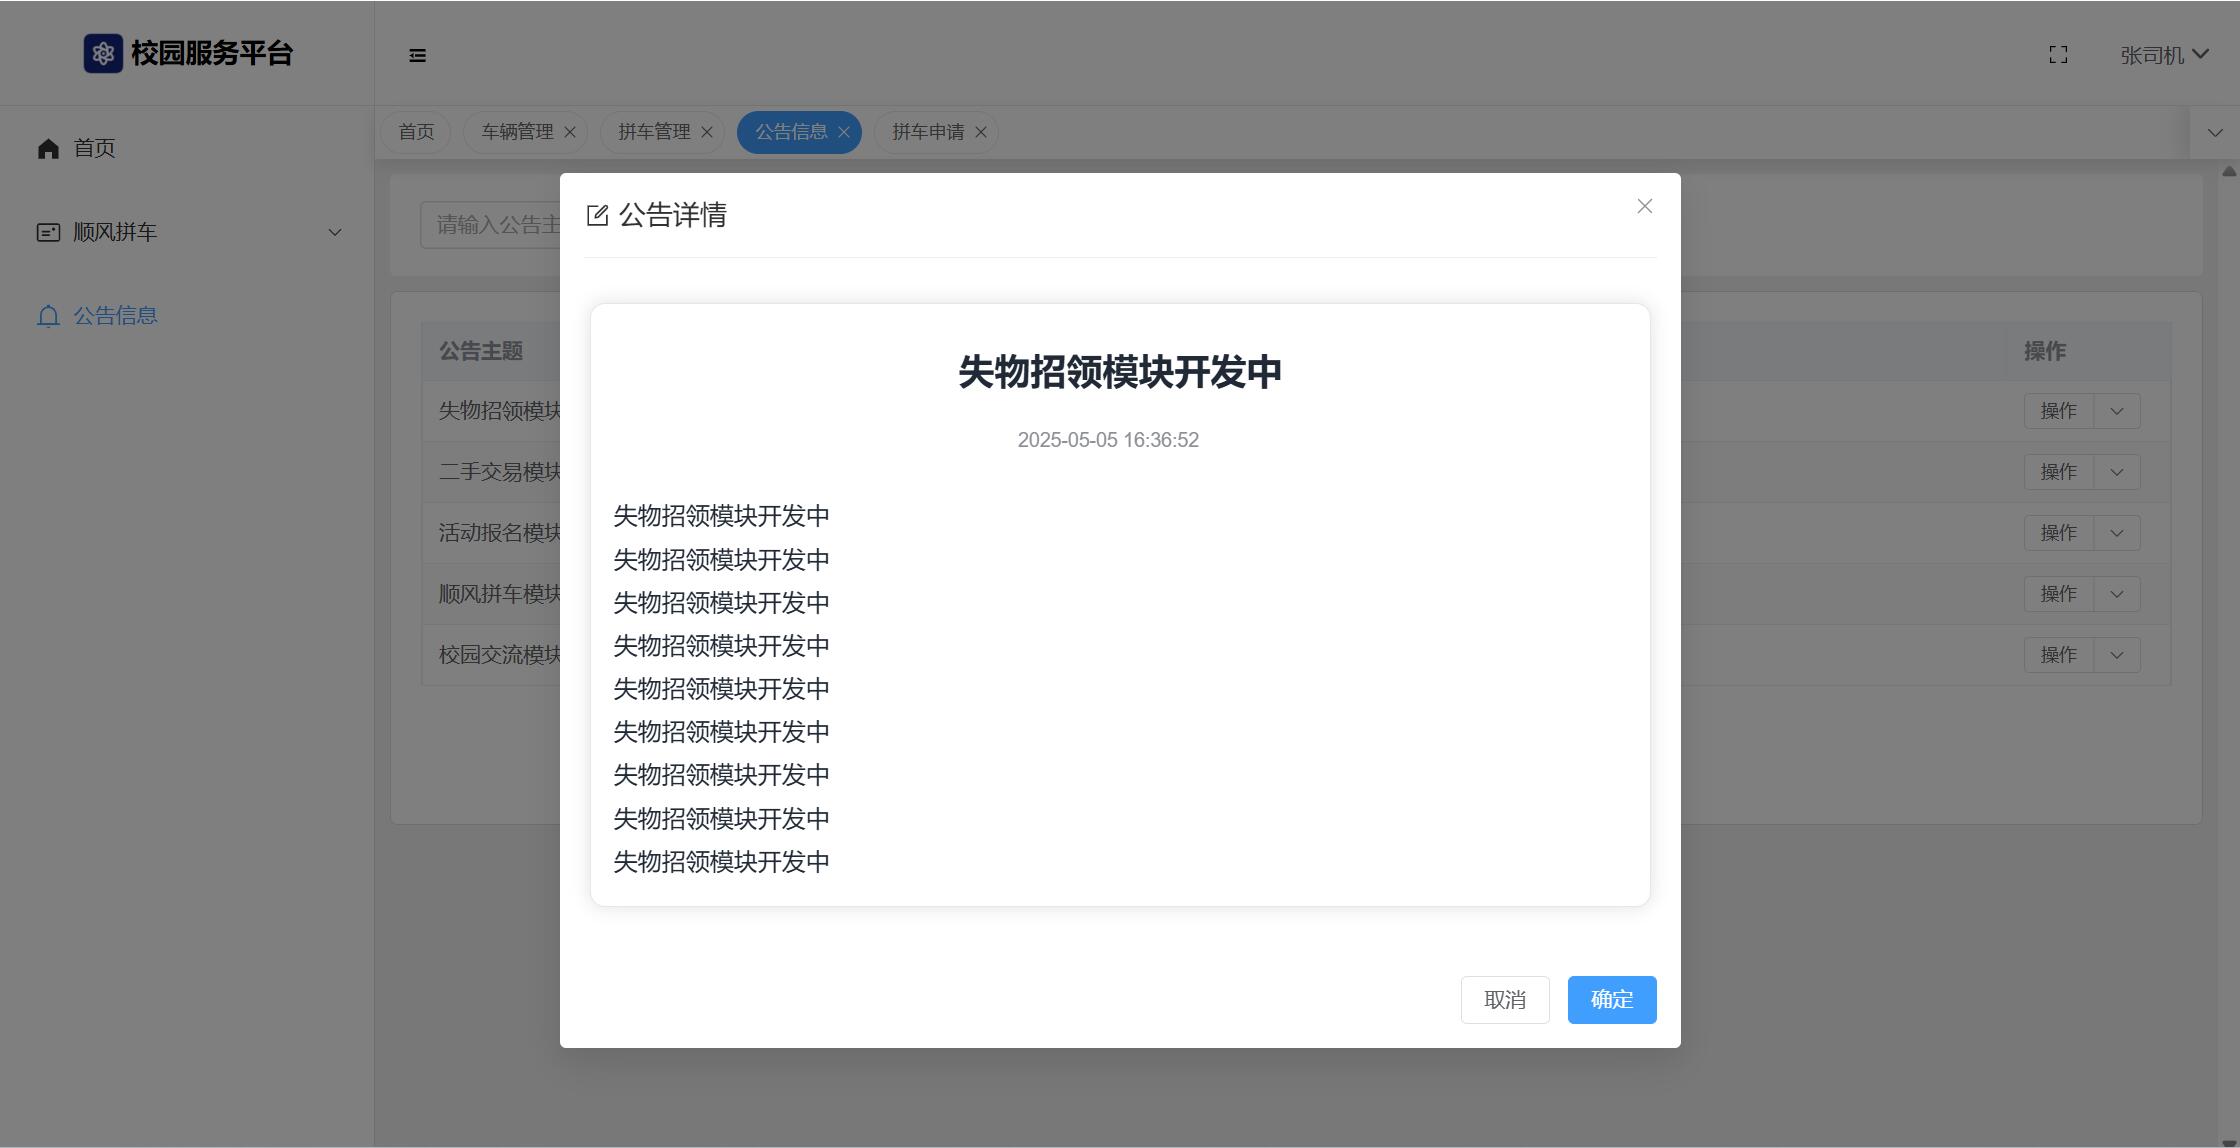Open the tab list chevron dropdown at far right

pyautogui.click(x=2214, y=132)
